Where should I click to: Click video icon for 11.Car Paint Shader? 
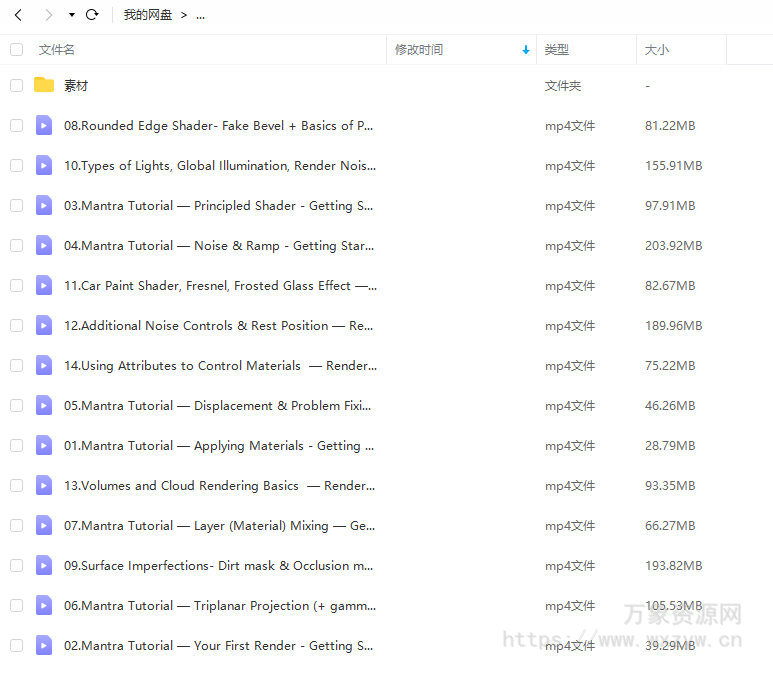[44, 285]
